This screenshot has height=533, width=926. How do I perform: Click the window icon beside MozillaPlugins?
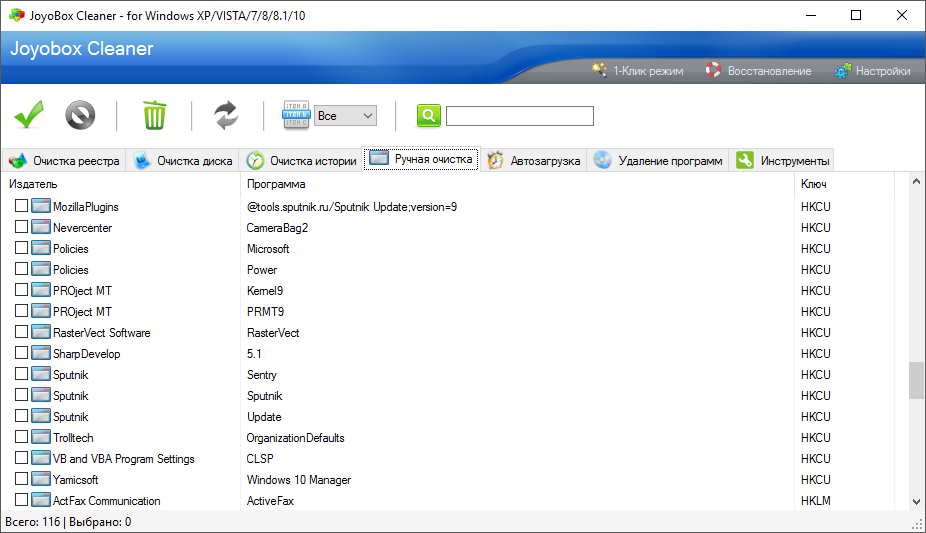tap(41, 205)
